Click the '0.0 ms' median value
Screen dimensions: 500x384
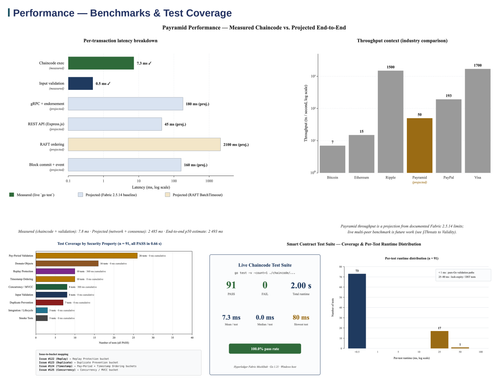click(x=265, y=317)
